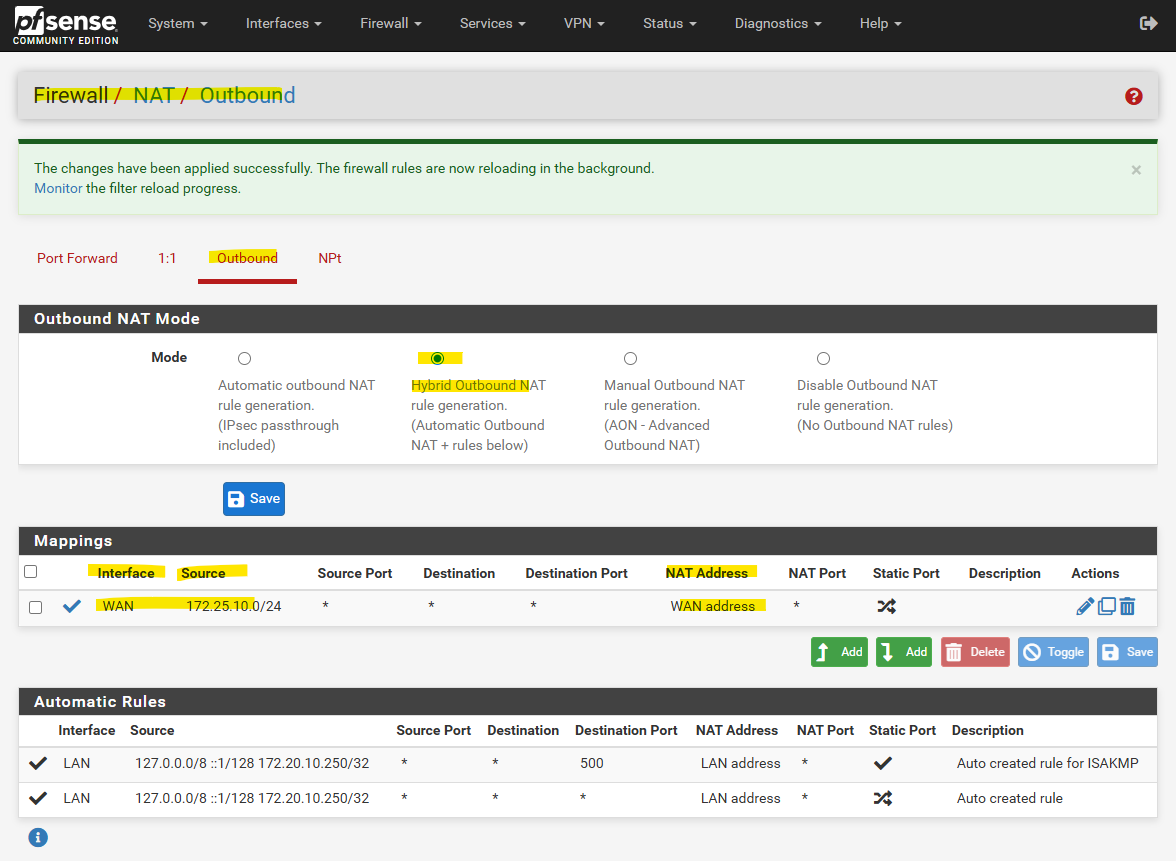The height and width of the screenshot is (861, 1176).
Task: Dismiss the success alert message
Action: [1135, 170]
